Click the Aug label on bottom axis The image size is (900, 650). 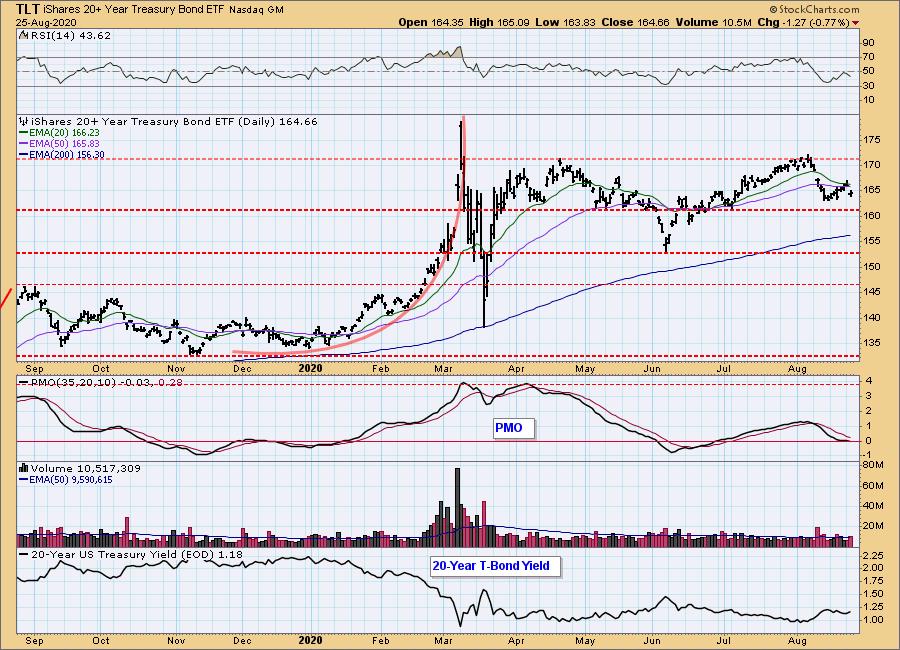797,640
